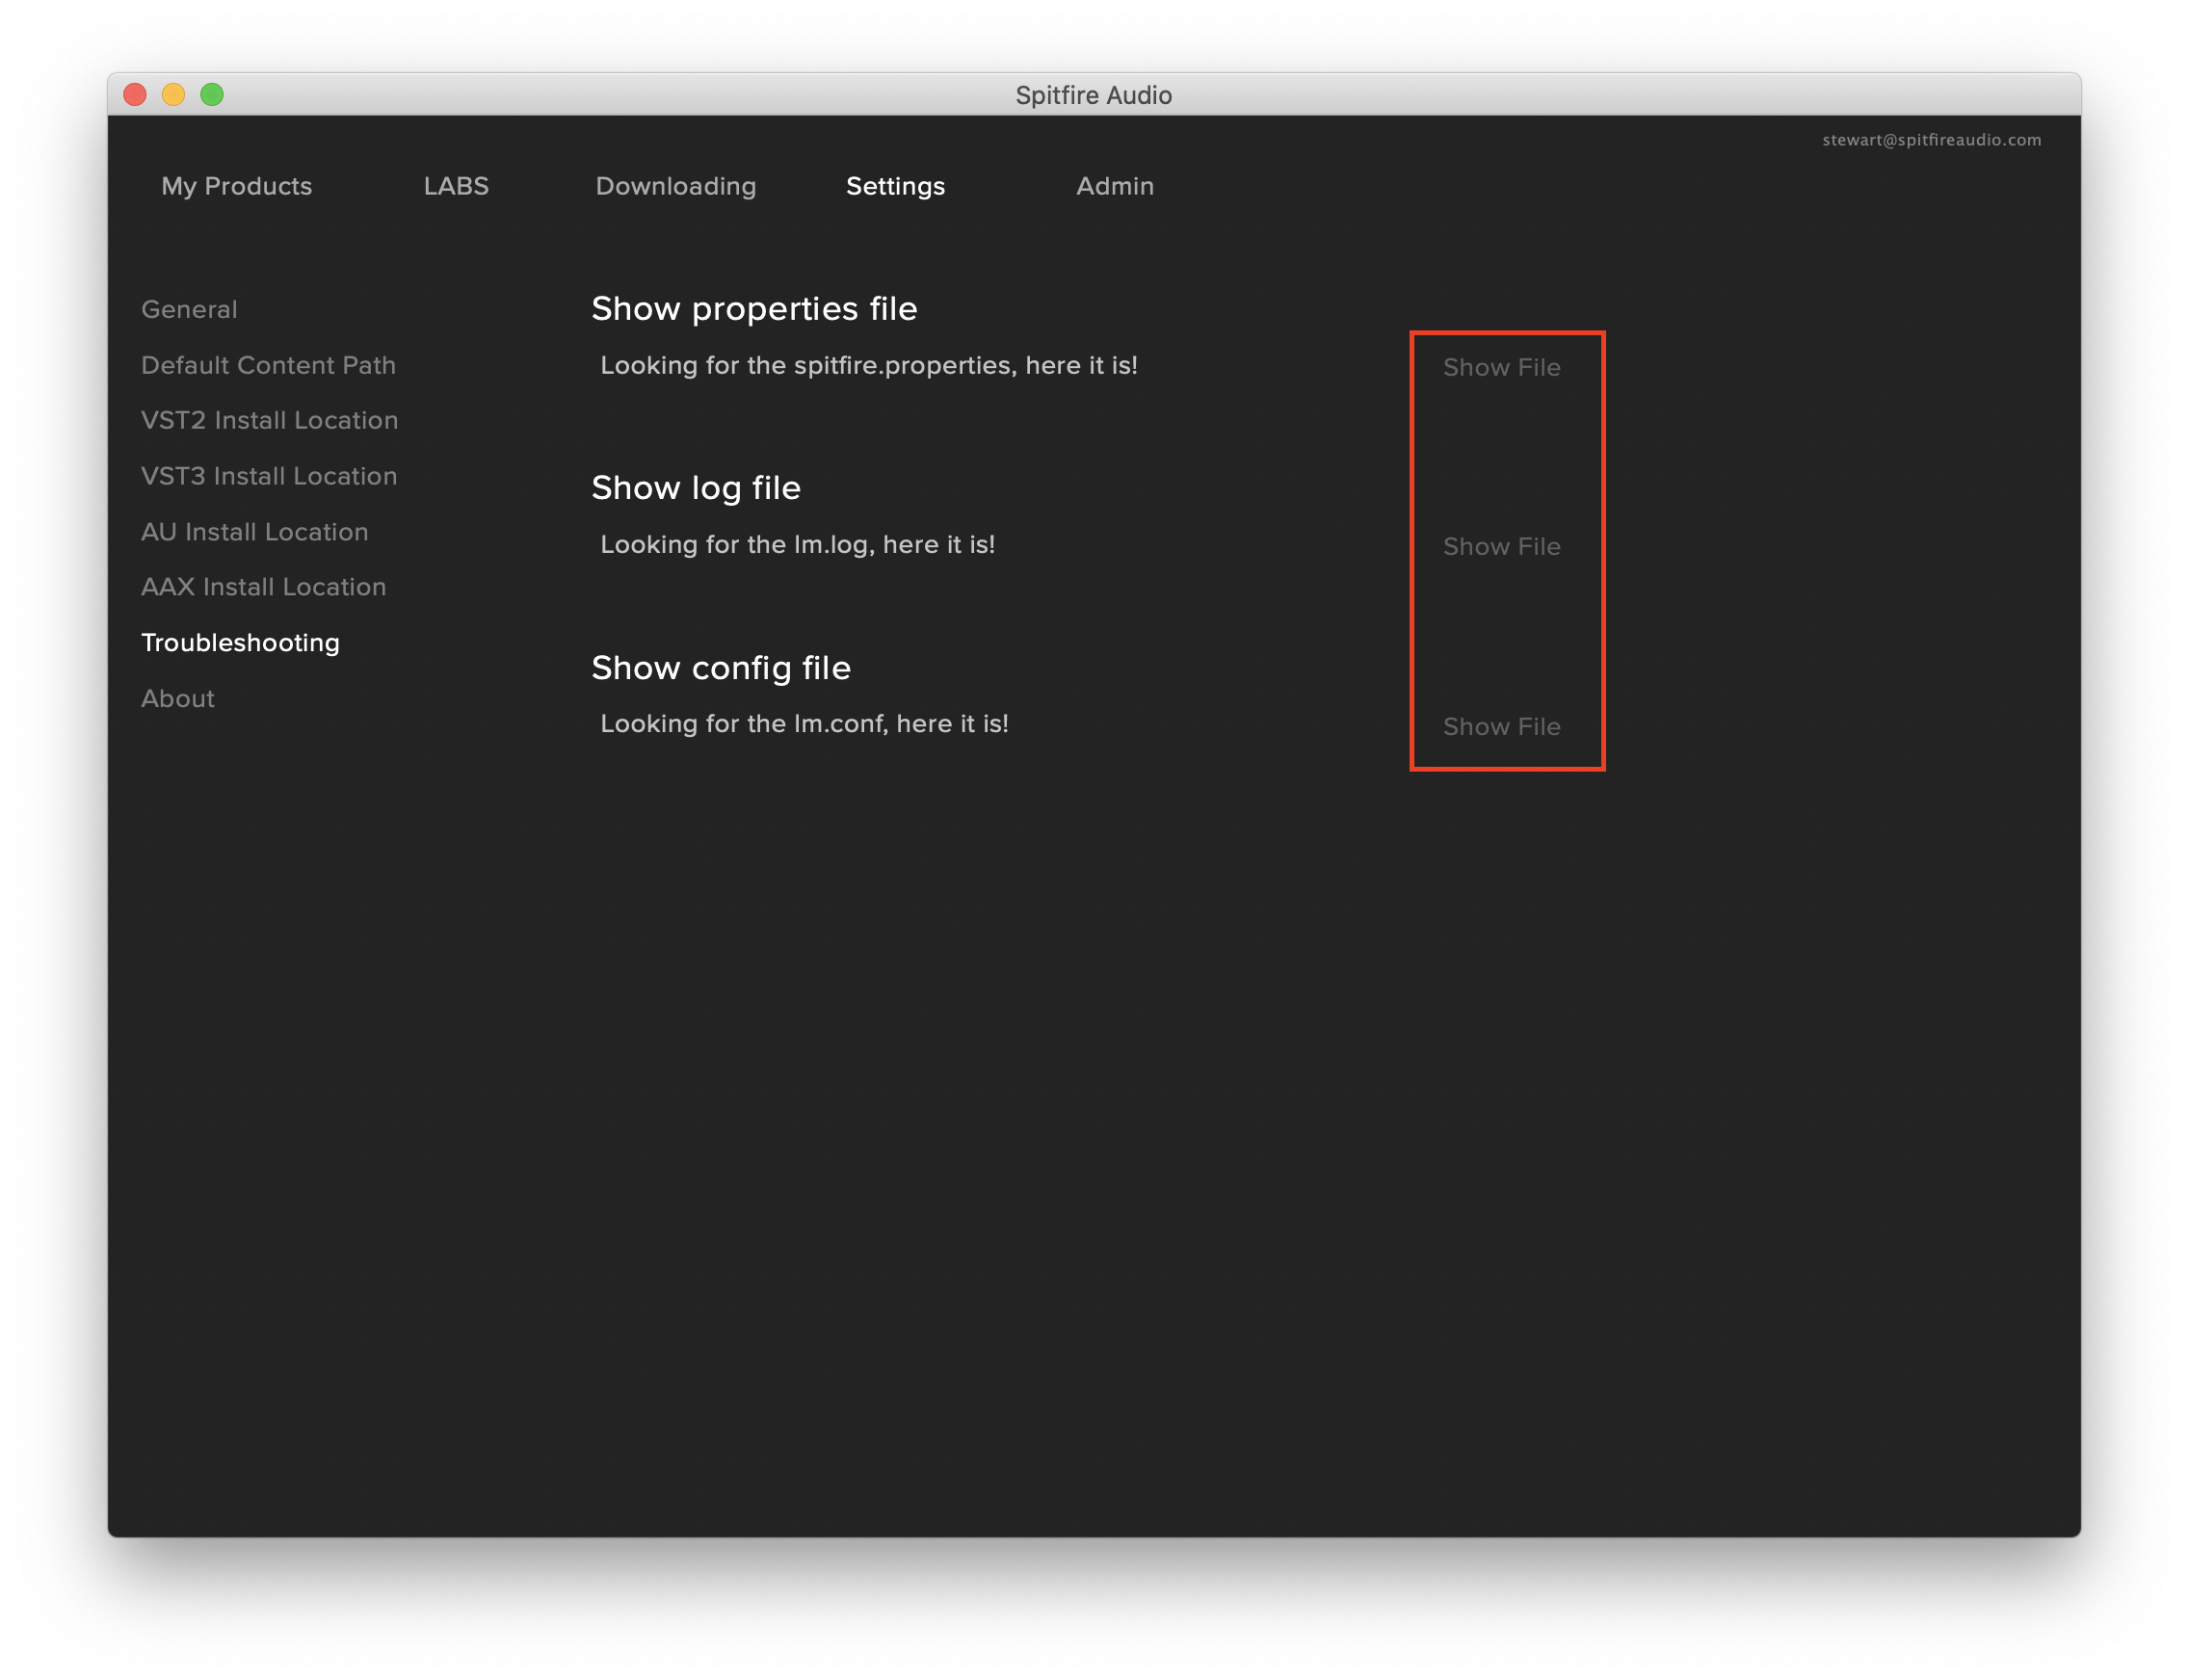
Task: Click the 'Looking for the spitfire.properties' text
Action: (x=869, y=365)
